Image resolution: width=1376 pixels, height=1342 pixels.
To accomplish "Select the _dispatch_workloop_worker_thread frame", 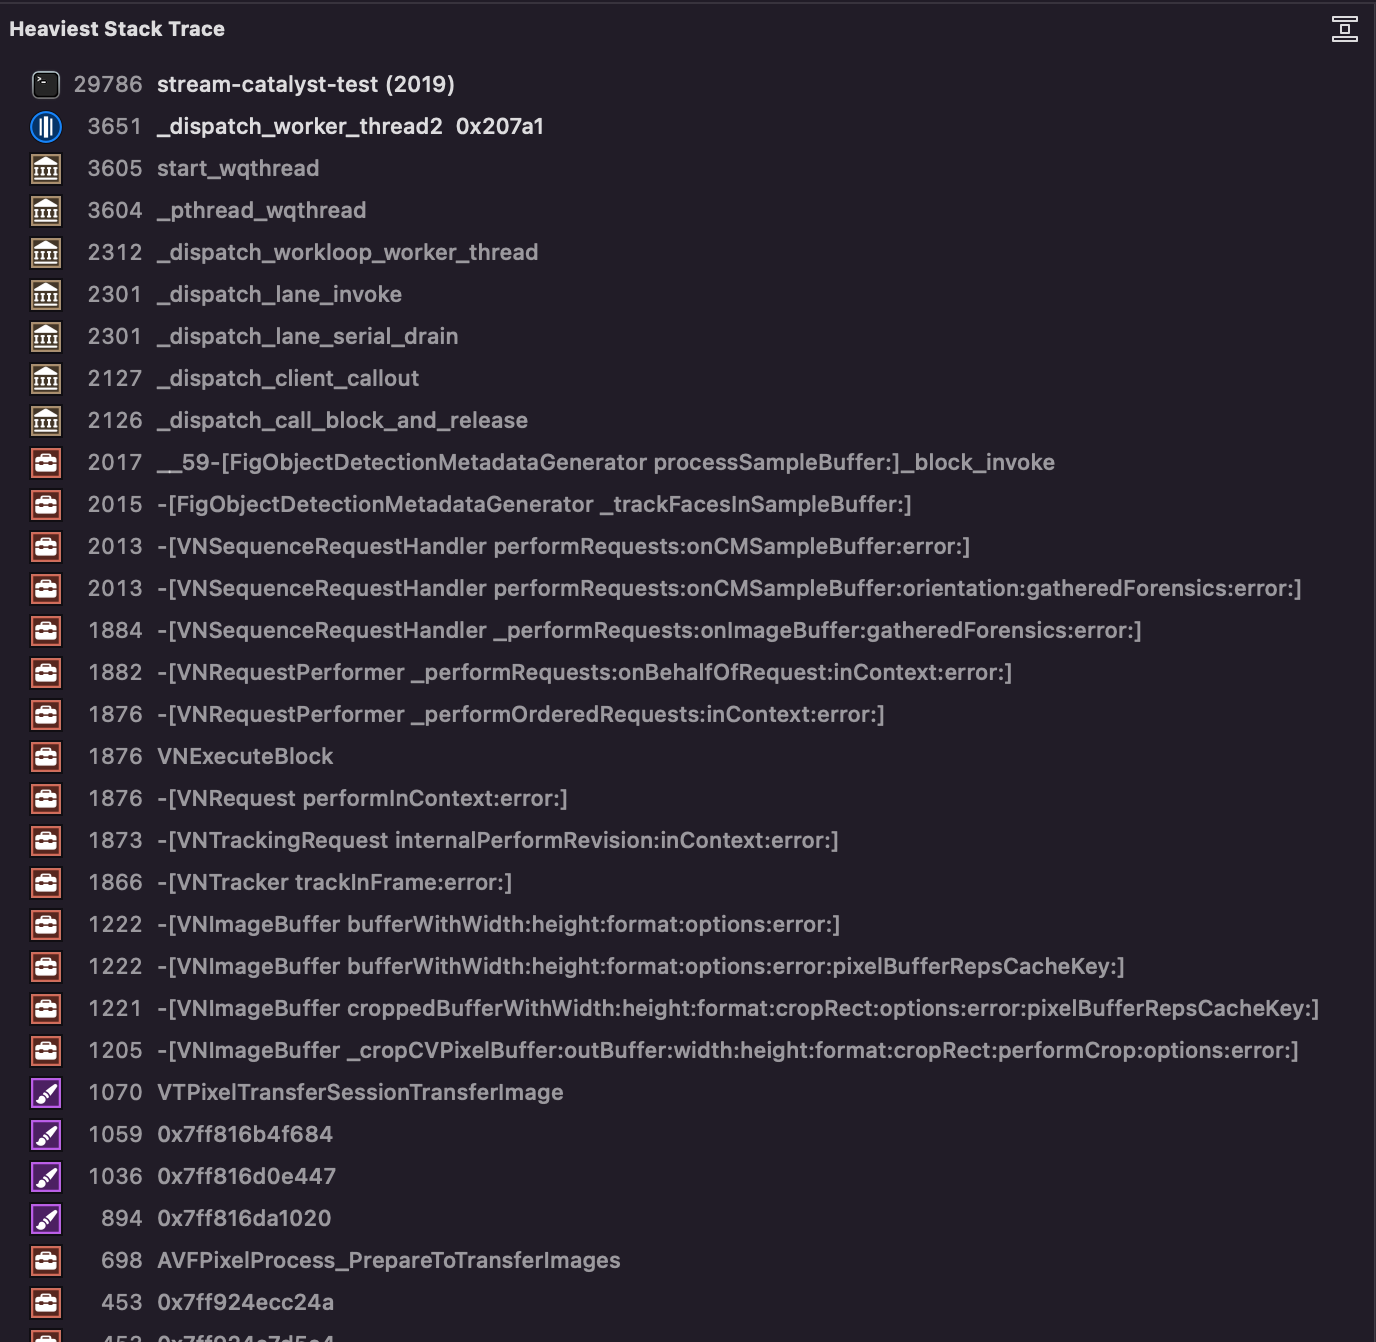I will pyautogui.click(x=347, y=253).
